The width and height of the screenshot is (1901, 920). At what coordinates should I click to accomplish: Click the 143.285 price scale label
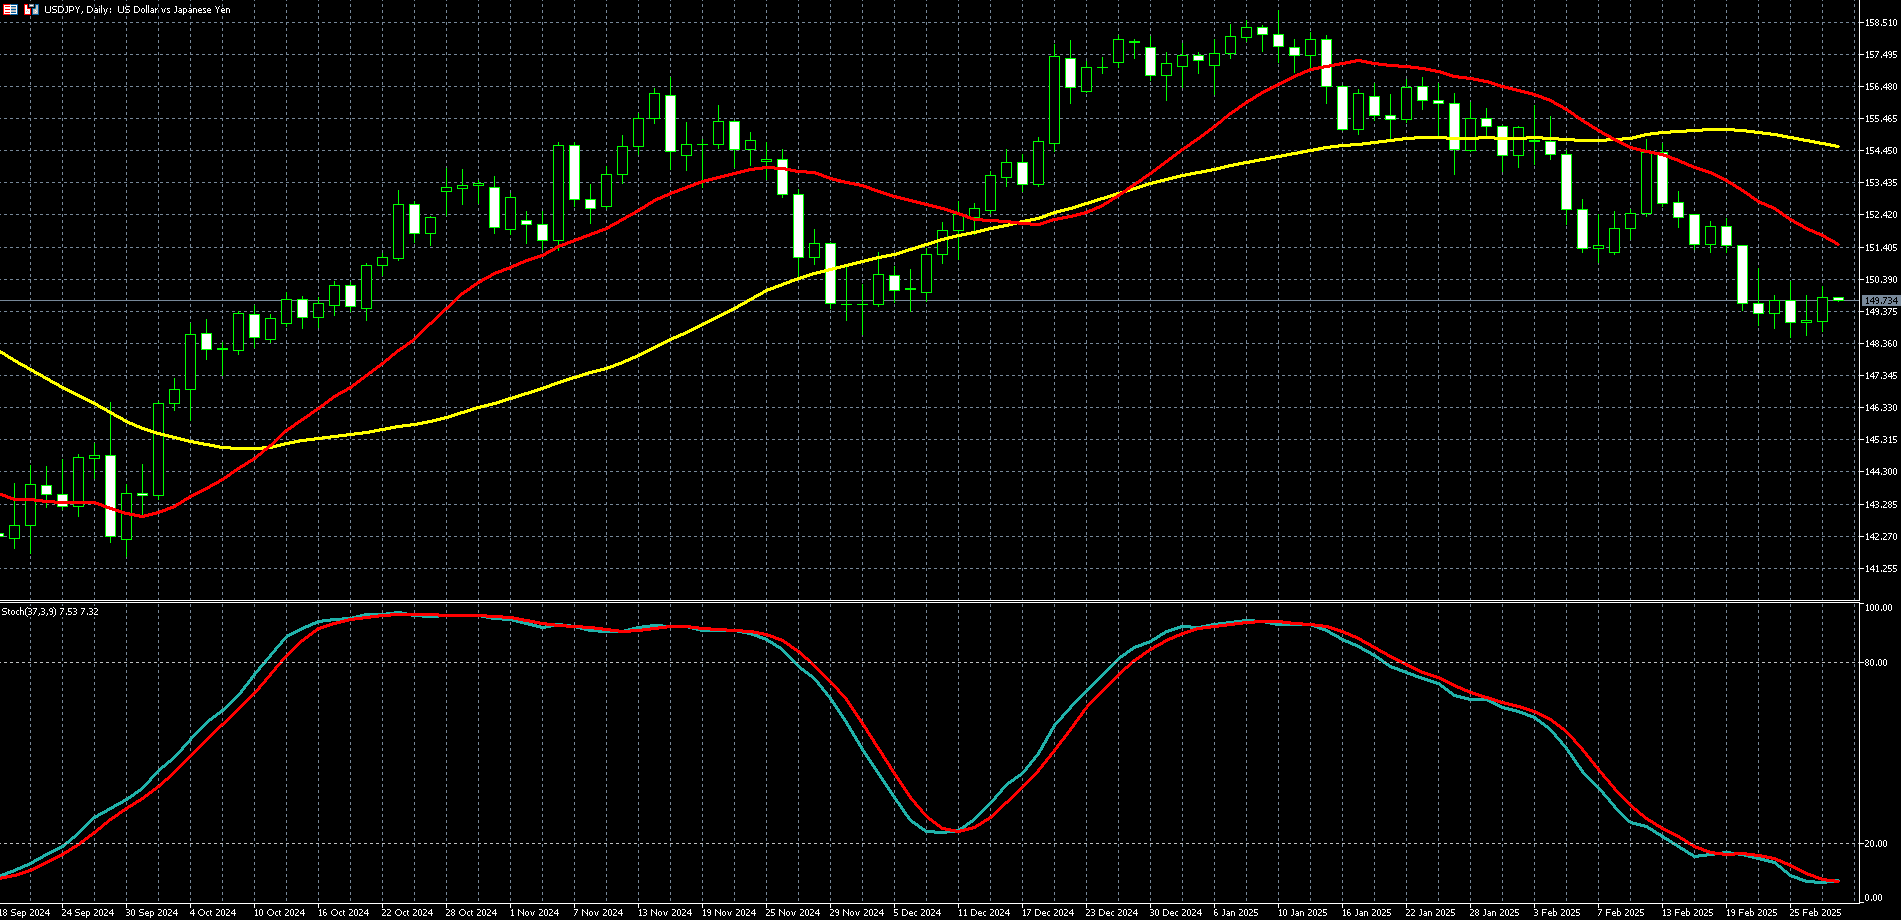(x=1881, y=505)
